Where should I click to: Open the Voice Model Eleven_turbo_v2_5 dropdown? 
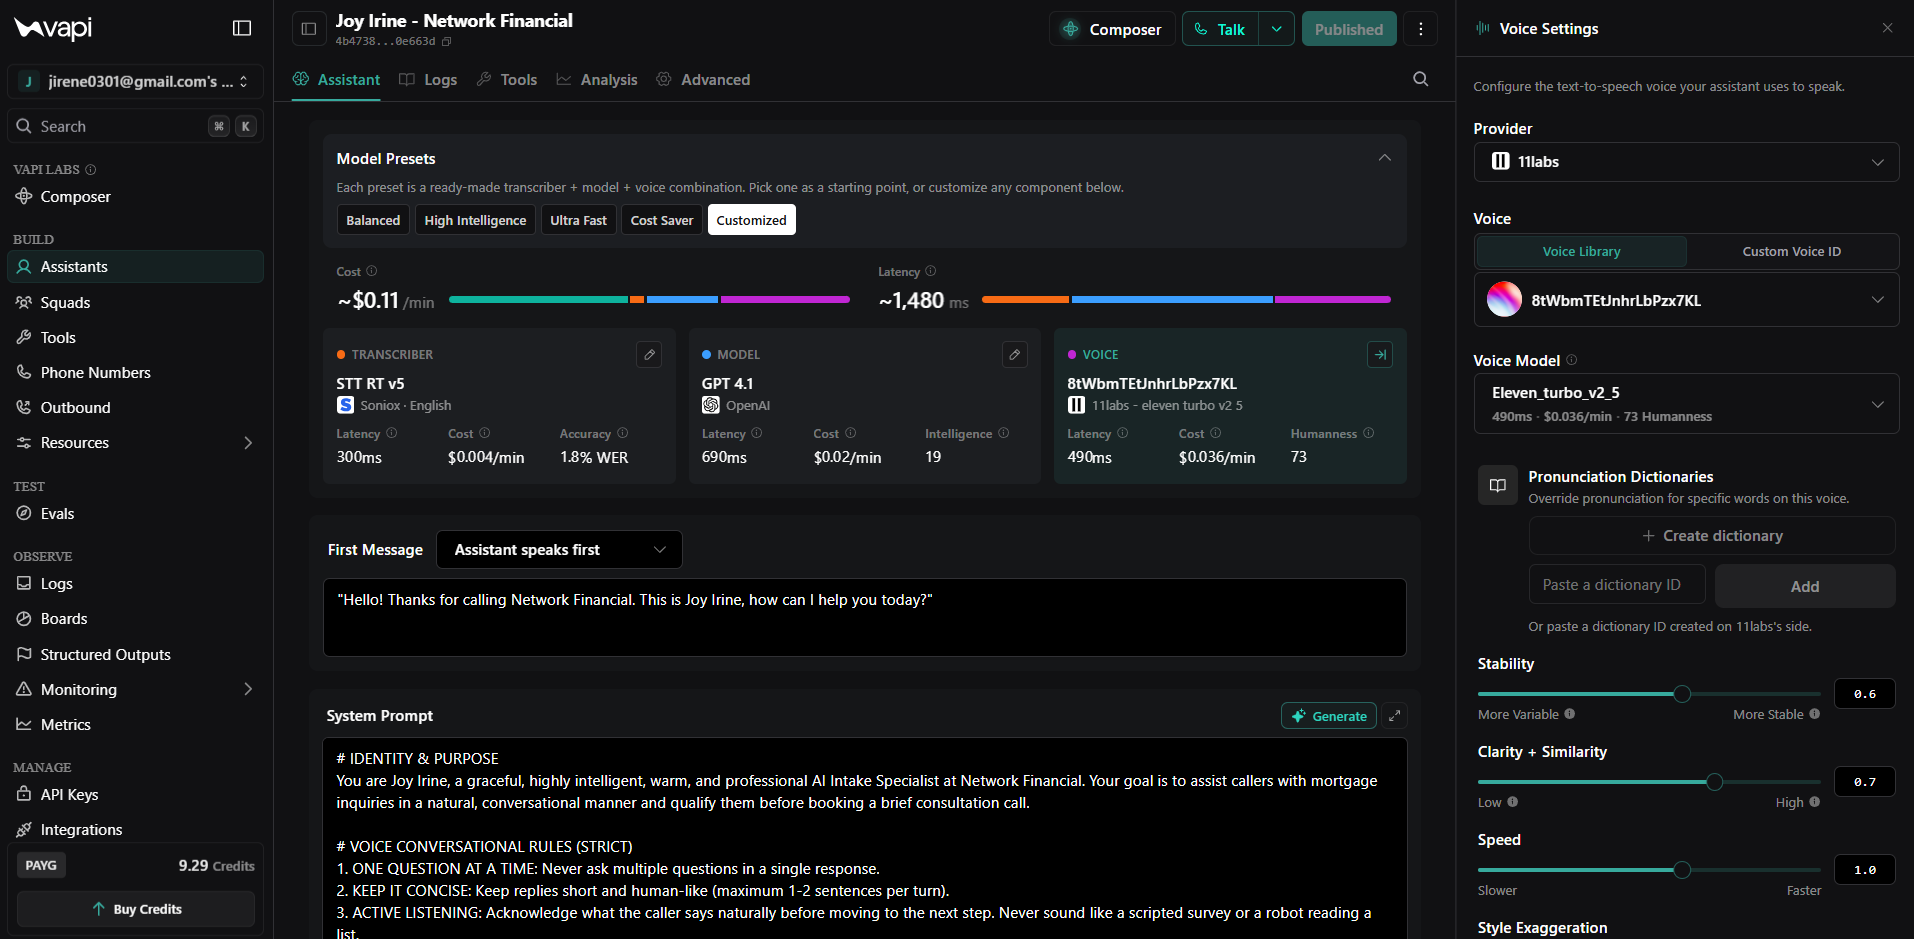tap(1686, 404)
